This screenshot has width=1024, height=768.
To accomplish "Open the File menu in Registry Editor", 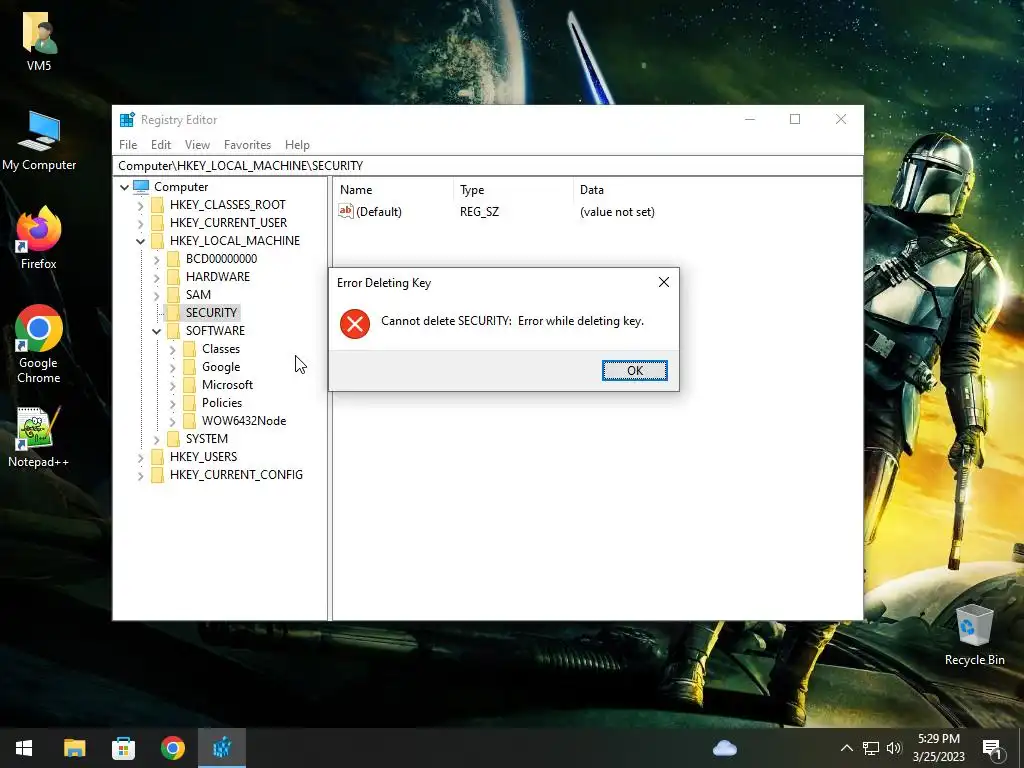I will coord(128,145).
